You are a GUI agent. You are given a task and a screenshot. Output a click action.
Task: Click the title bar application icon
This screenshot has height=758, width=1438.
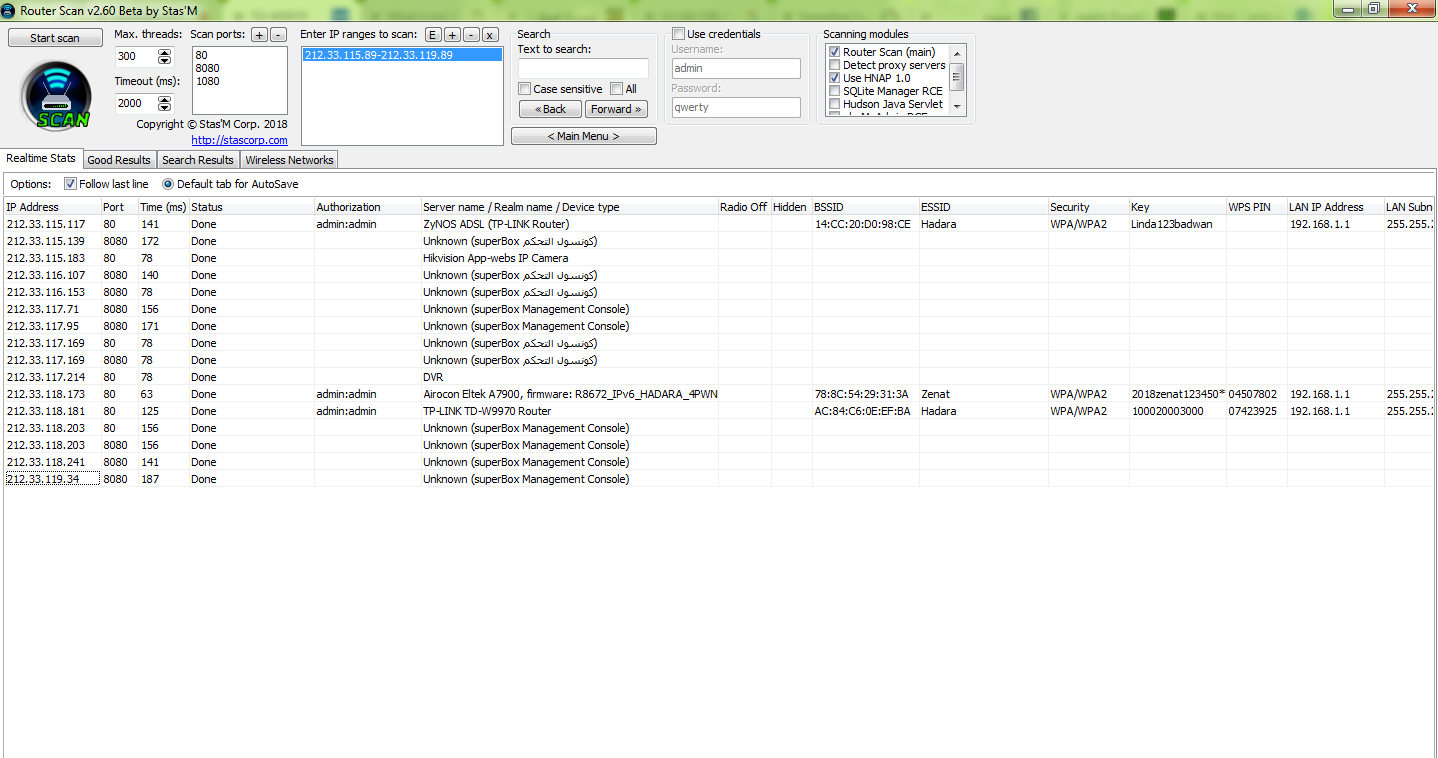tap(9, 9)
